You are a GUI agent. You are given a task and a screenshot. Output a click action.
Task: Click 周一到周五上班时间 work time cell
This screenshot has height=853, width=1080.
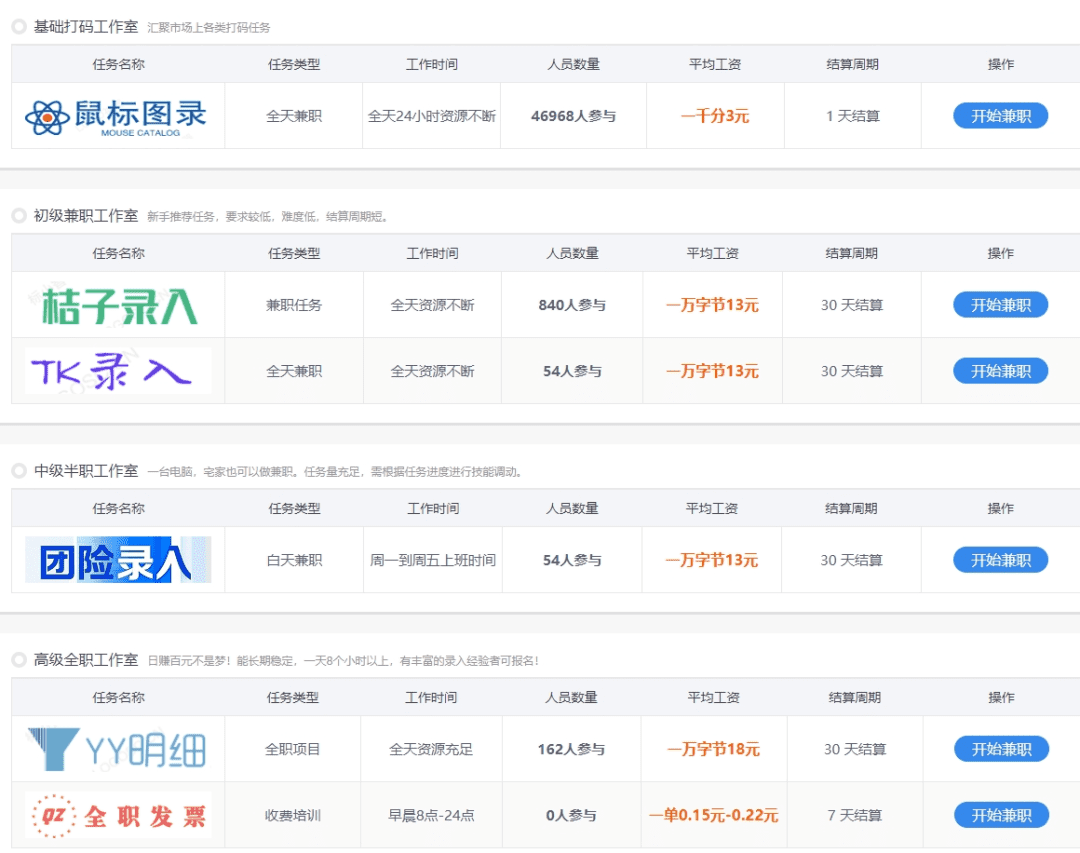click(433, 560)
